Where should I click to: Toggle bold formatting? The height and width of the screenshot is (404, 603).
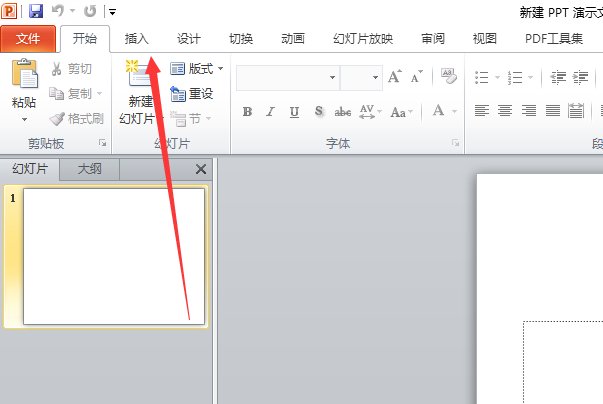point(247,112)
